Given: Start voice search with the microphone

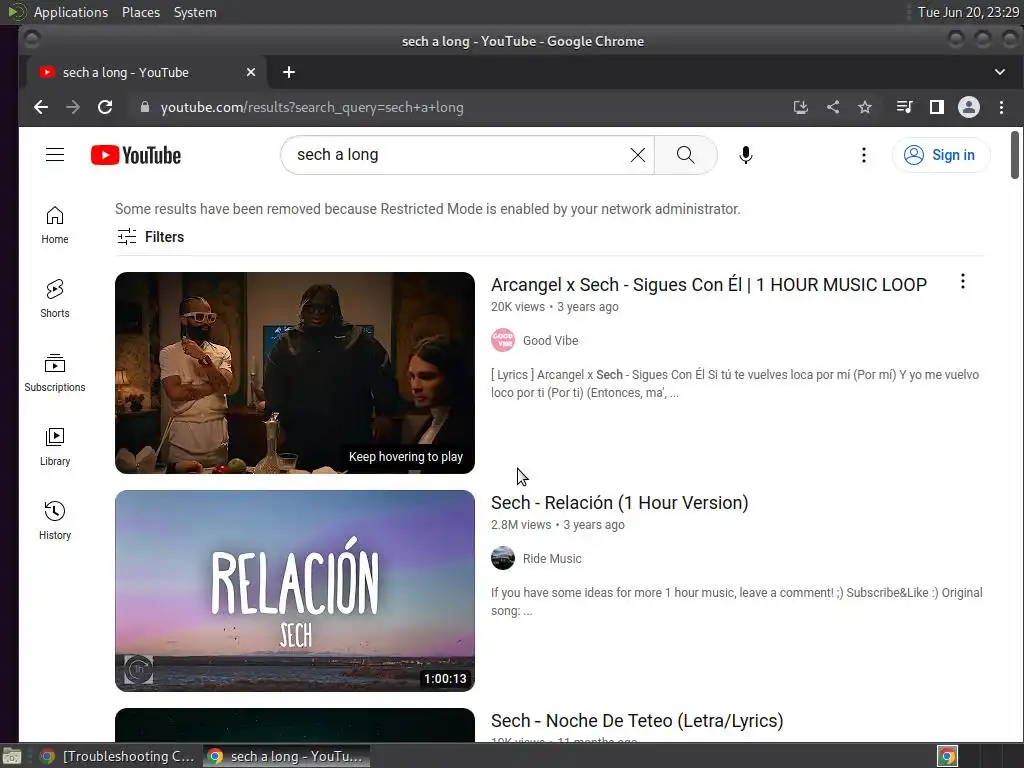Looking at the screenshot, I should click(x=746, y=155).
